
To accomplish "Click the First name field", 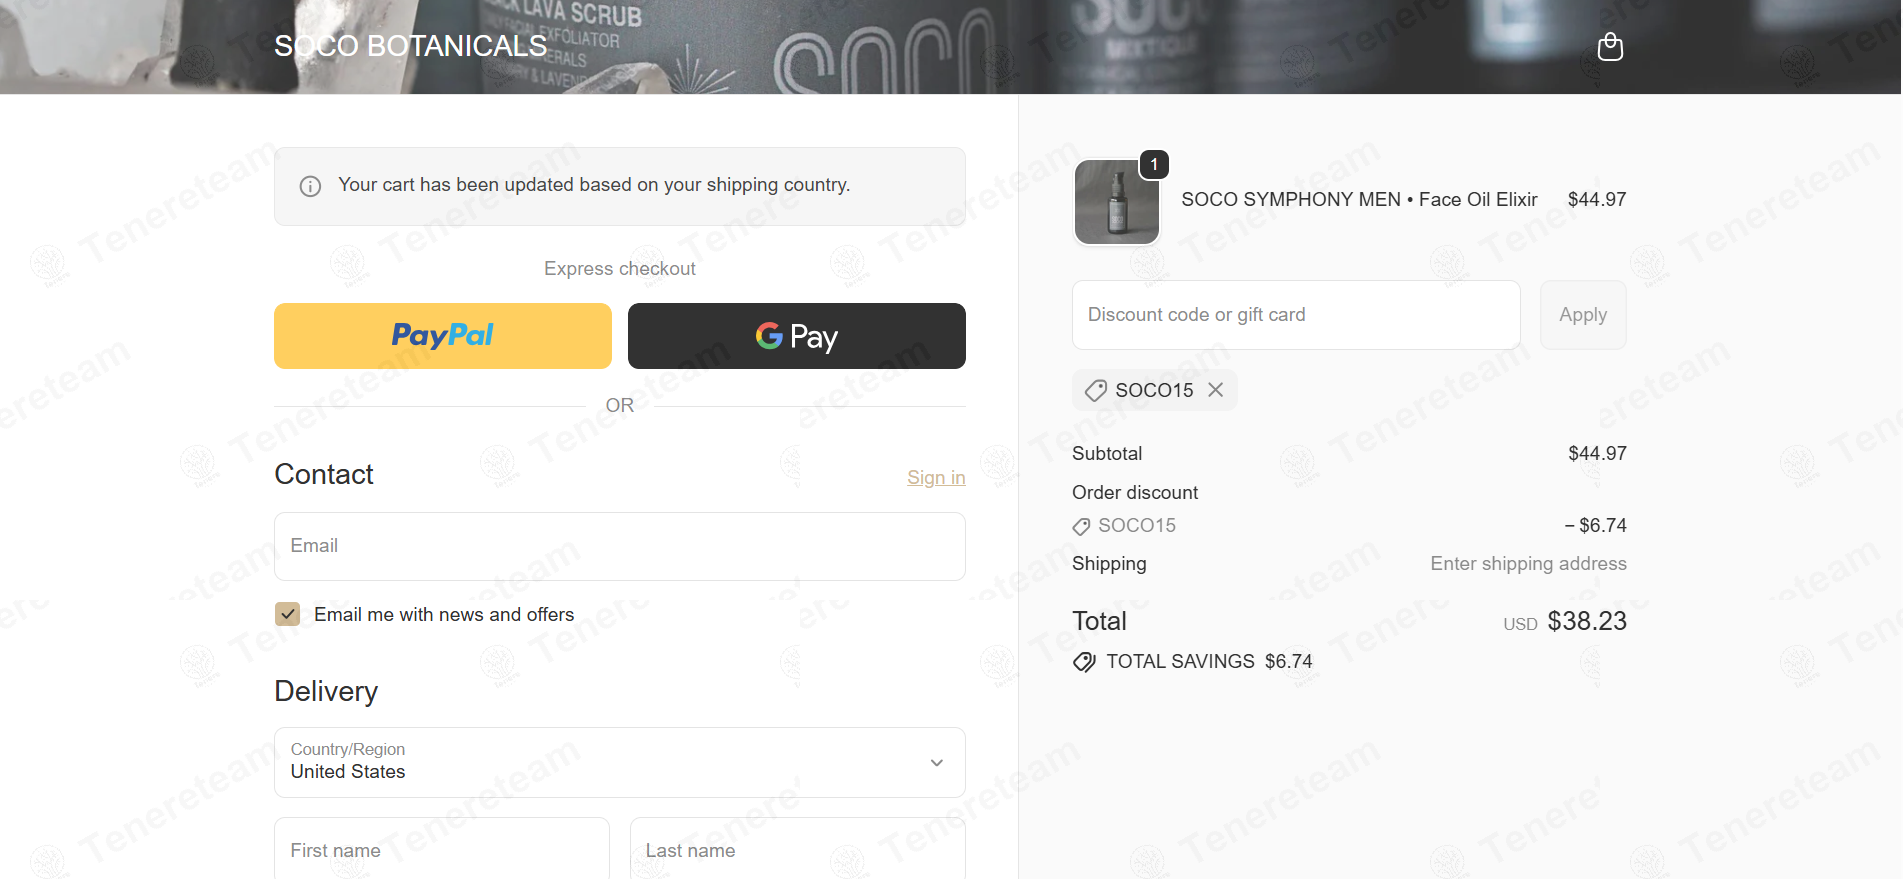I will [442, 849].
